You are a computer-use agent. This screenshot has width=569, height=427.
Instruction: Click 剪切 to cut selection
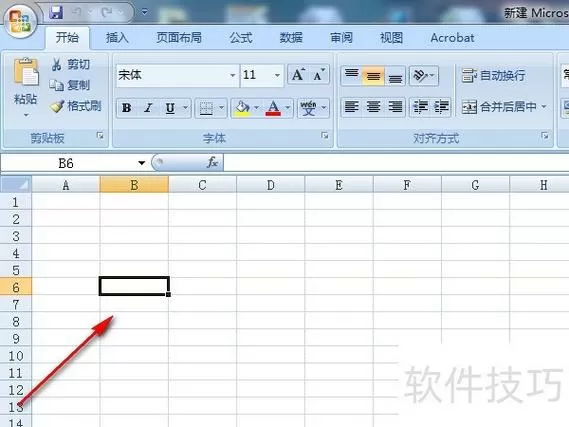click(x=70, y=65)
